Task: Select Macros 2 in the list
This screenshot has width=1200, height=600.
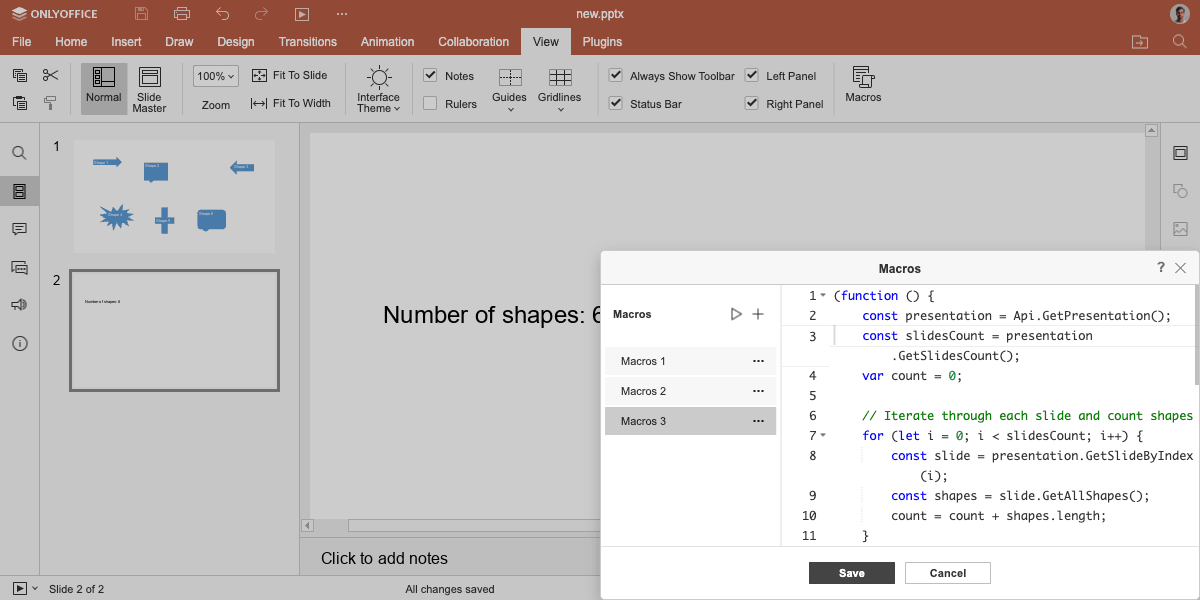Action: coord(690,391)
